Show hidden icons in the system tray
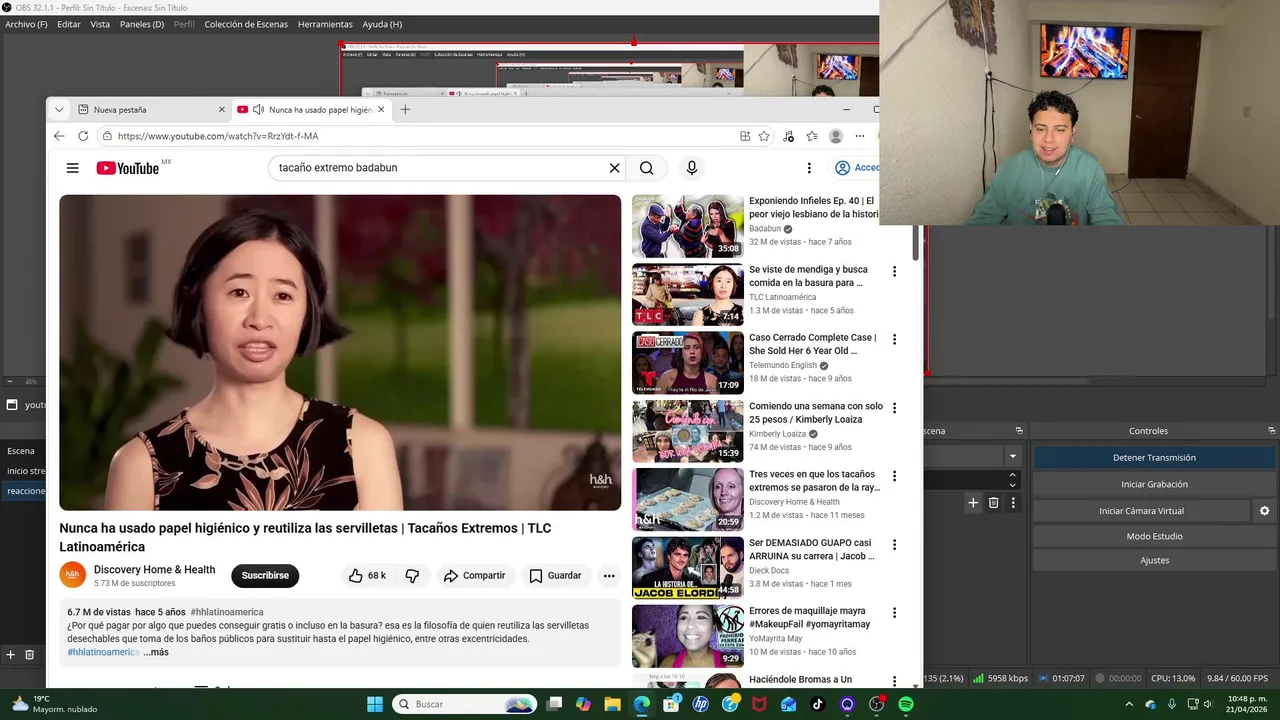This screenshot has width=1280, height=720. pyautogui.click(x=1129, y=704)
